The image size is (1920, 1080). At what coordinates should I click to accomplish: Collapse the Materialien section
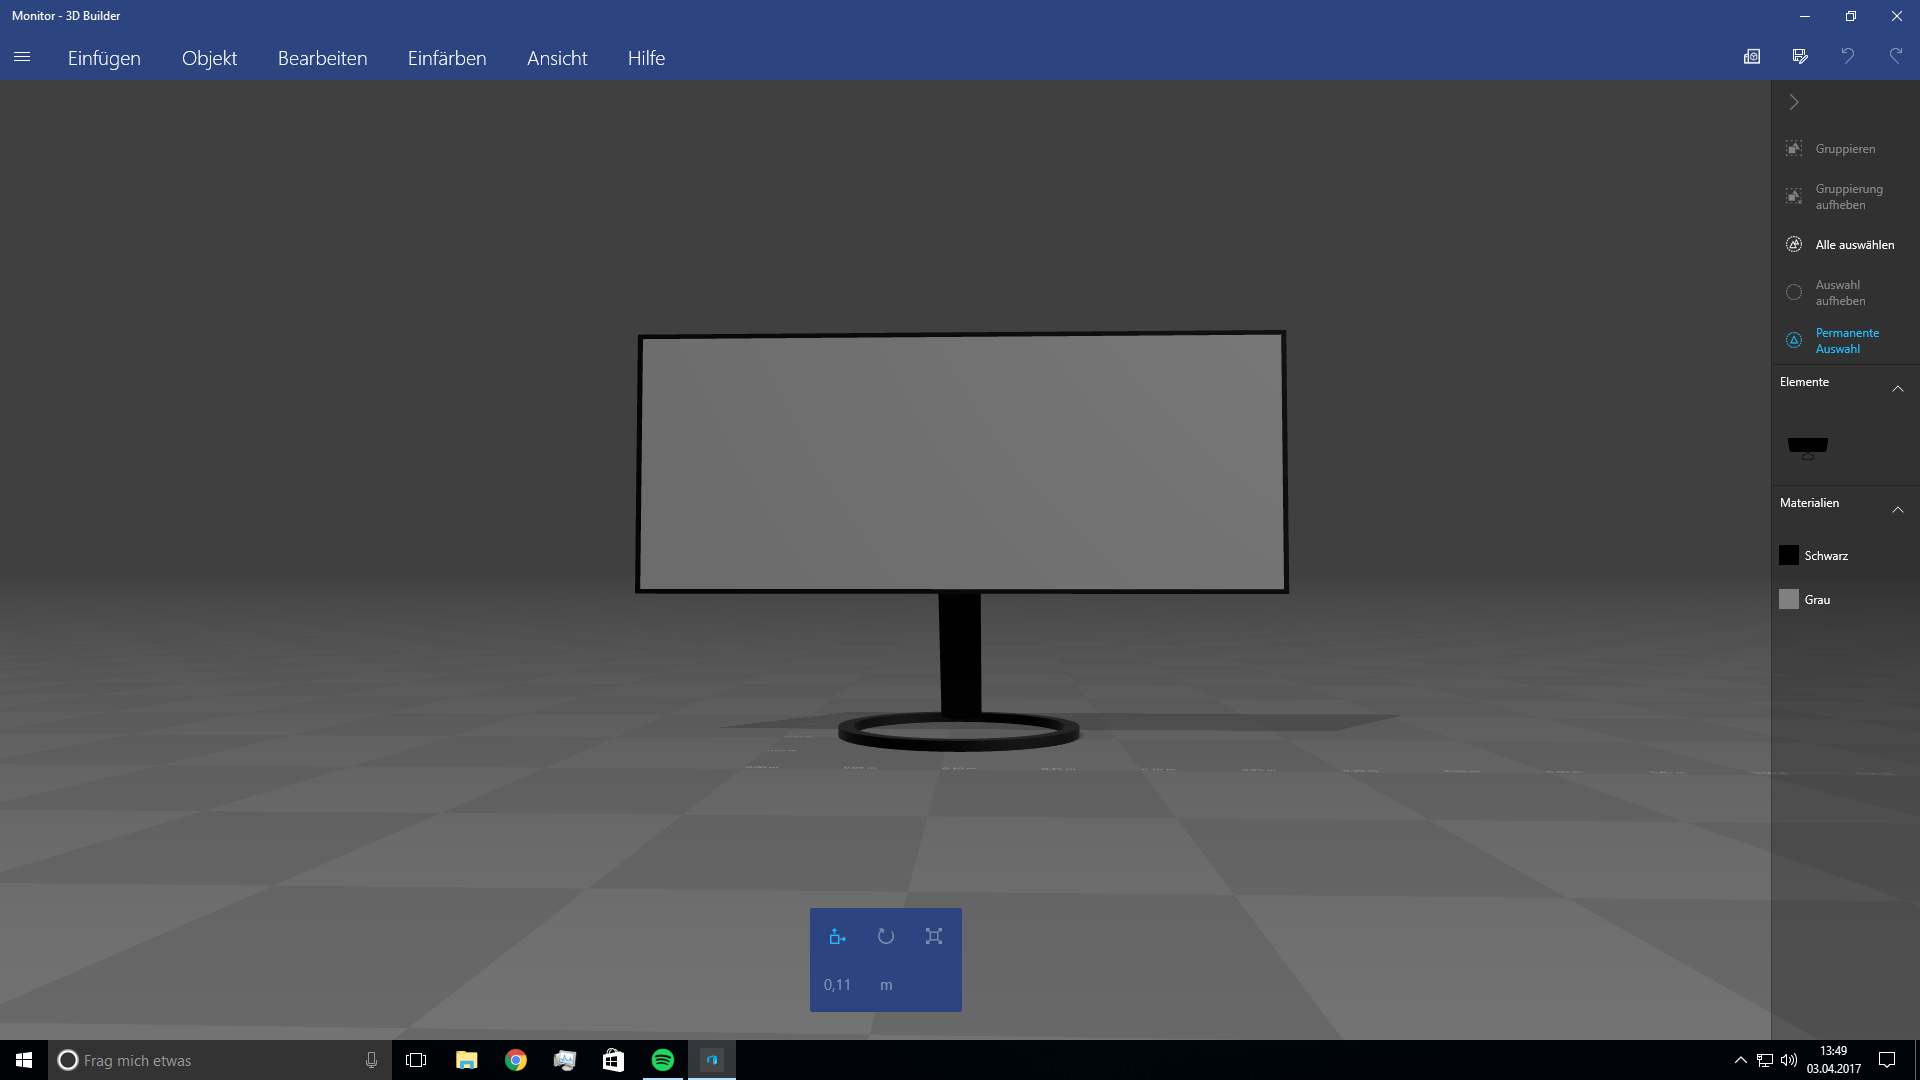tap(1898, 510)
